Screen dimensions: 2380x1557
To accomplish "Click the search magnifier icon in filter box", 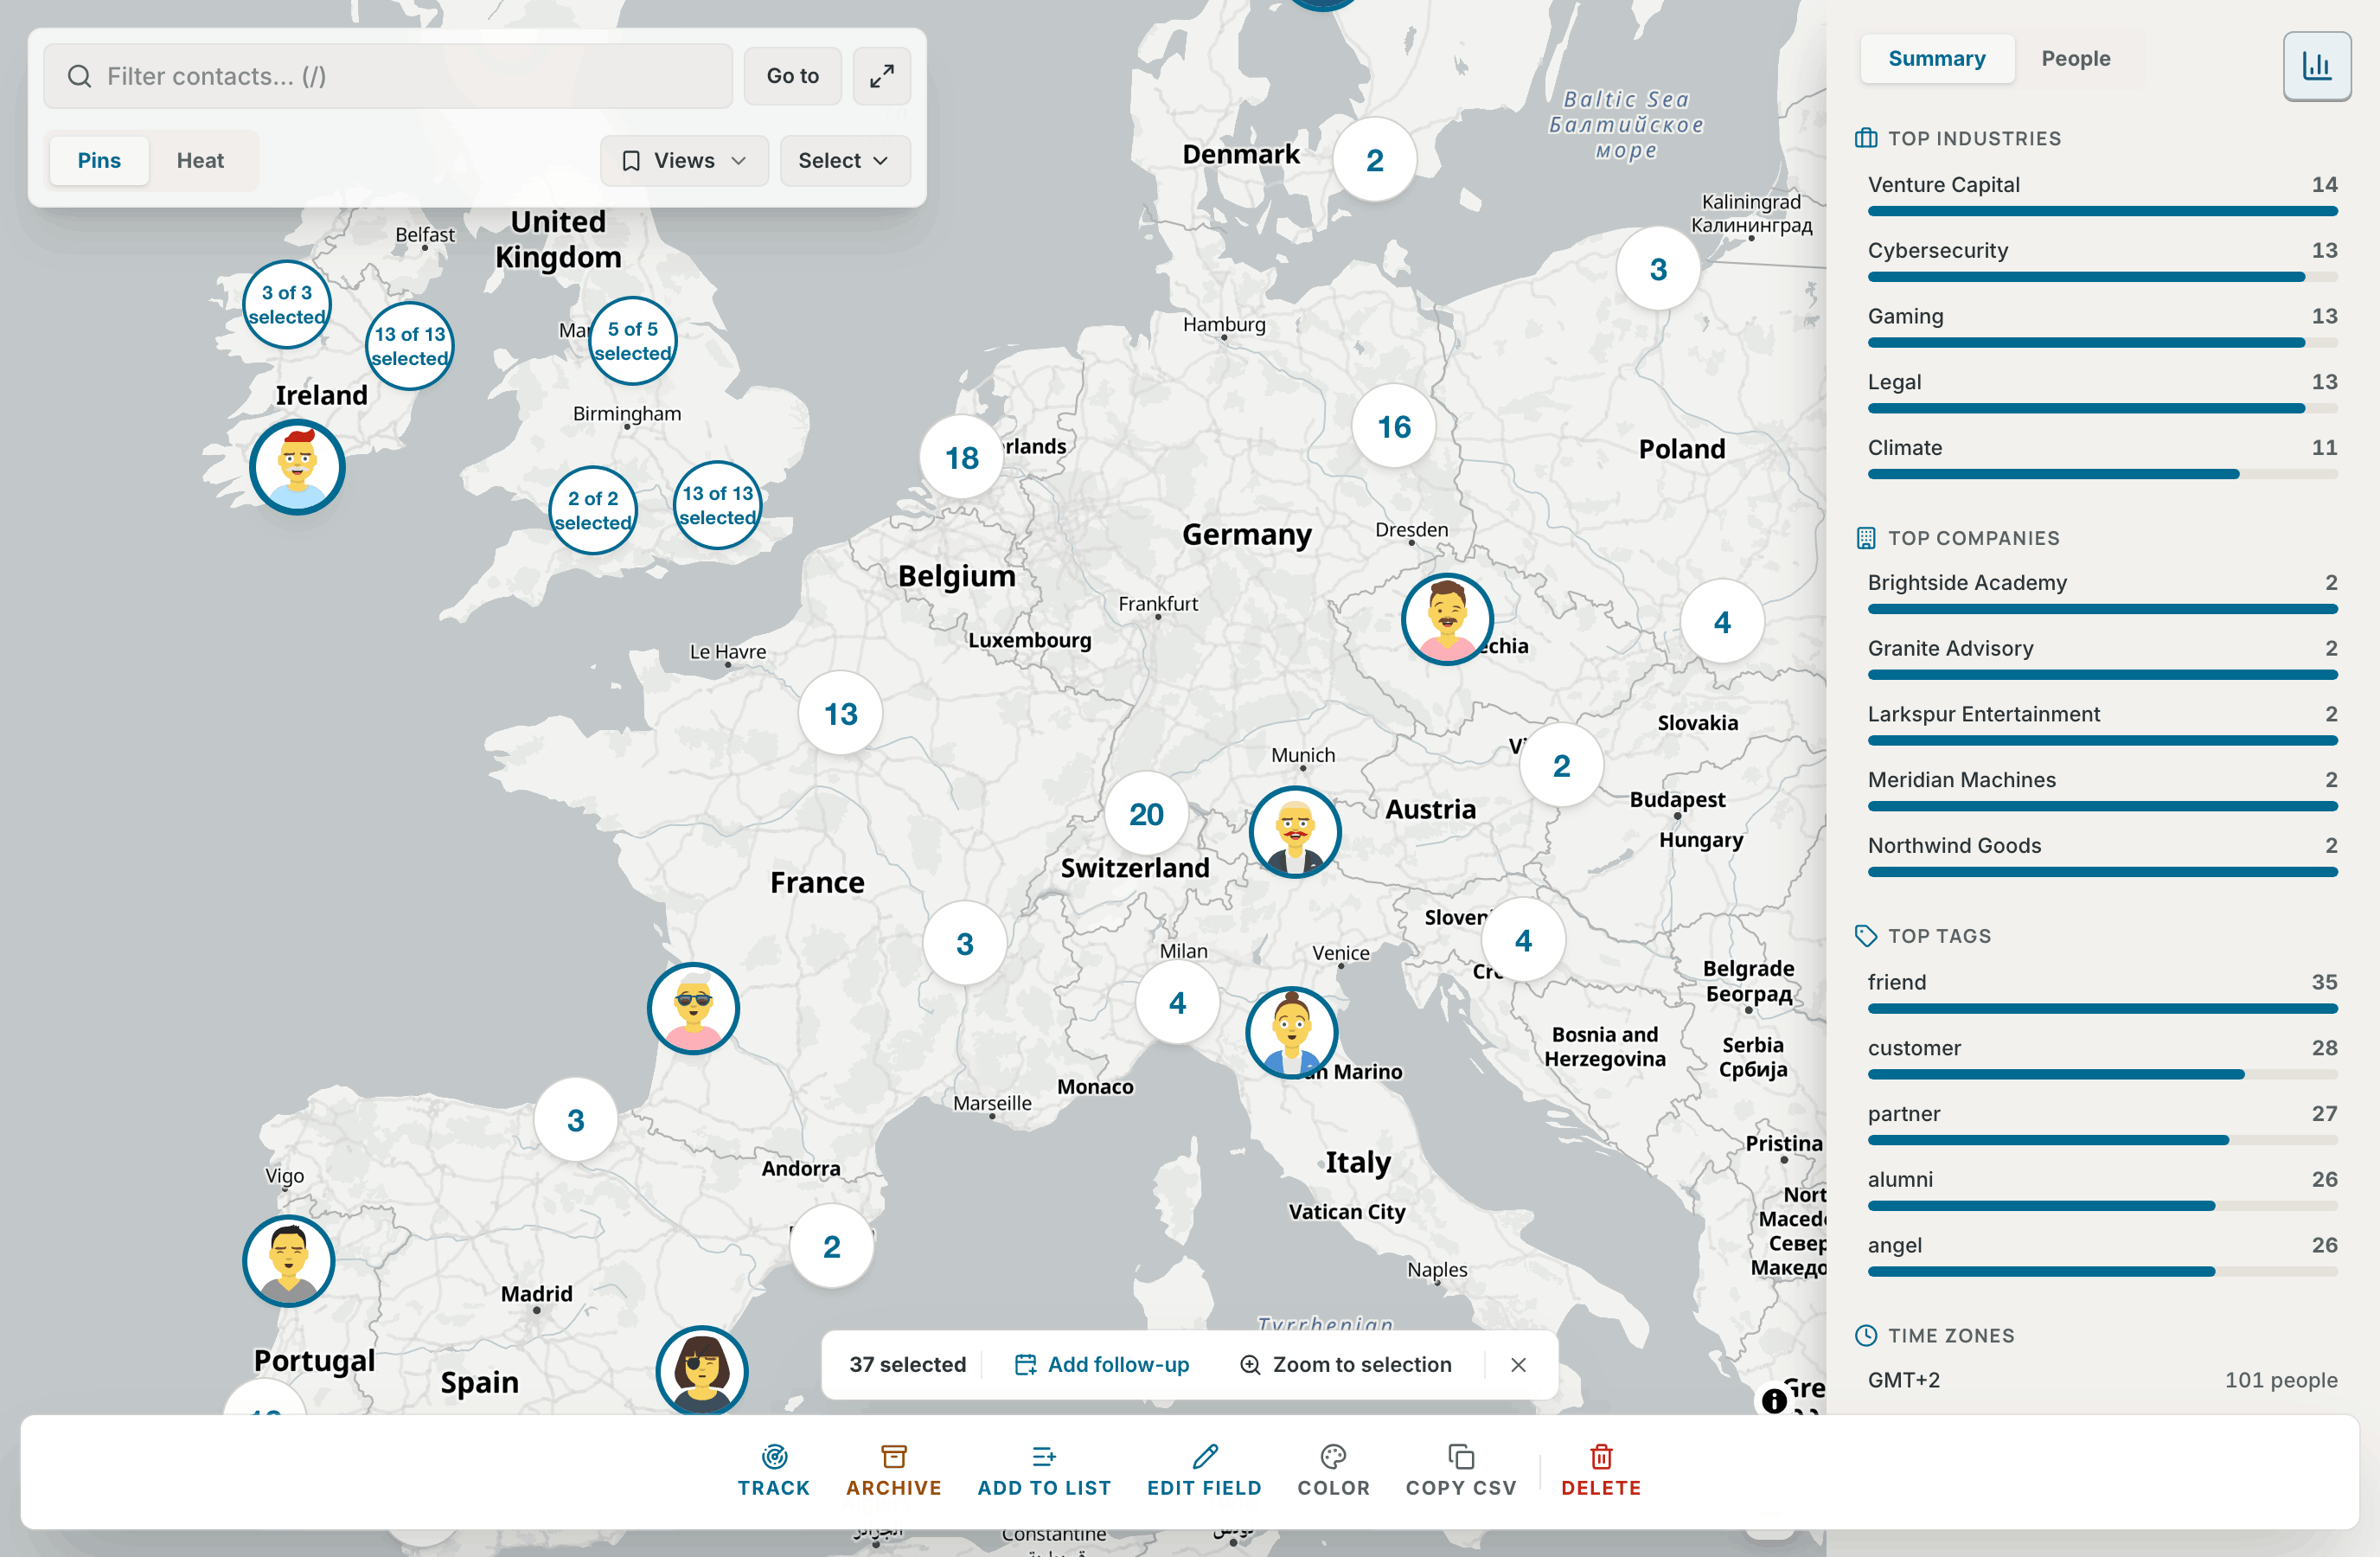I will coord(79,76).
